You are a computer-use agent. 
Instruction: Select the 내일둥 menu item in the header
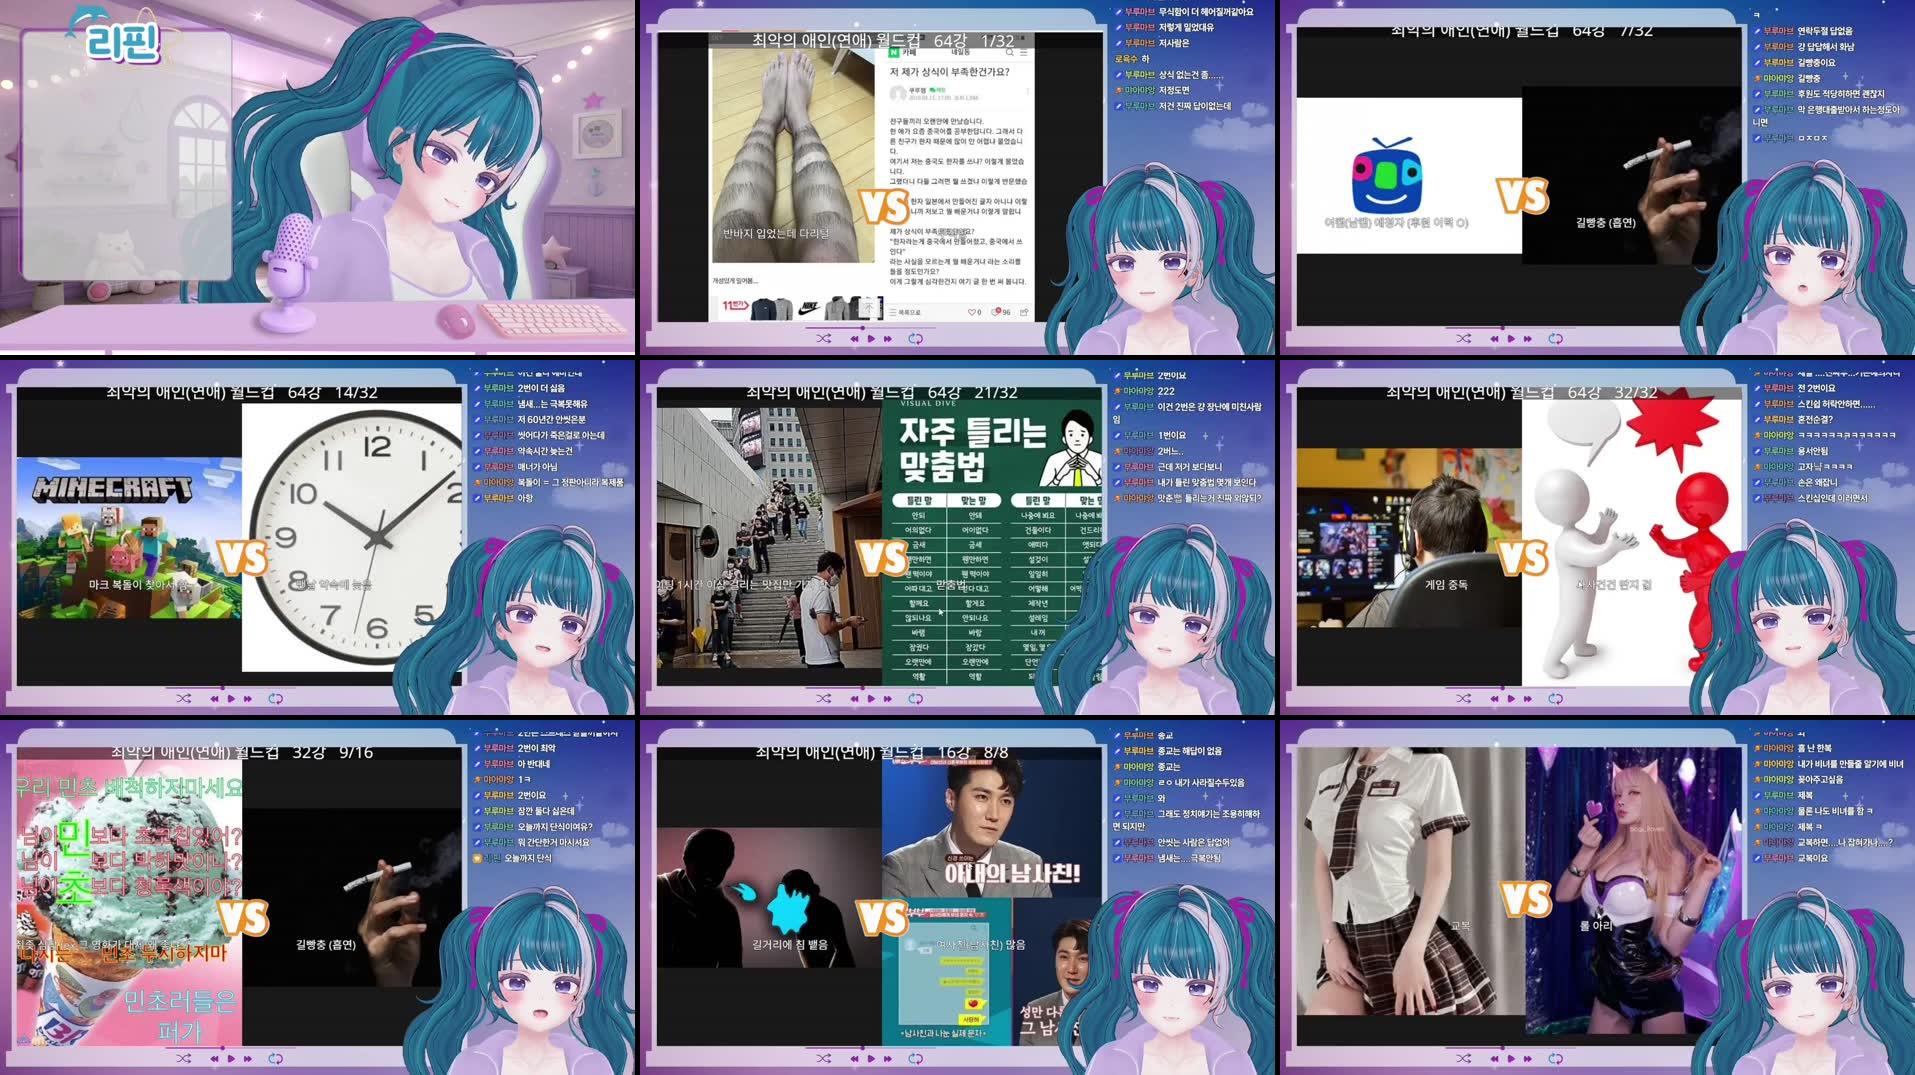pyautogui.click(x=960, y=52)
